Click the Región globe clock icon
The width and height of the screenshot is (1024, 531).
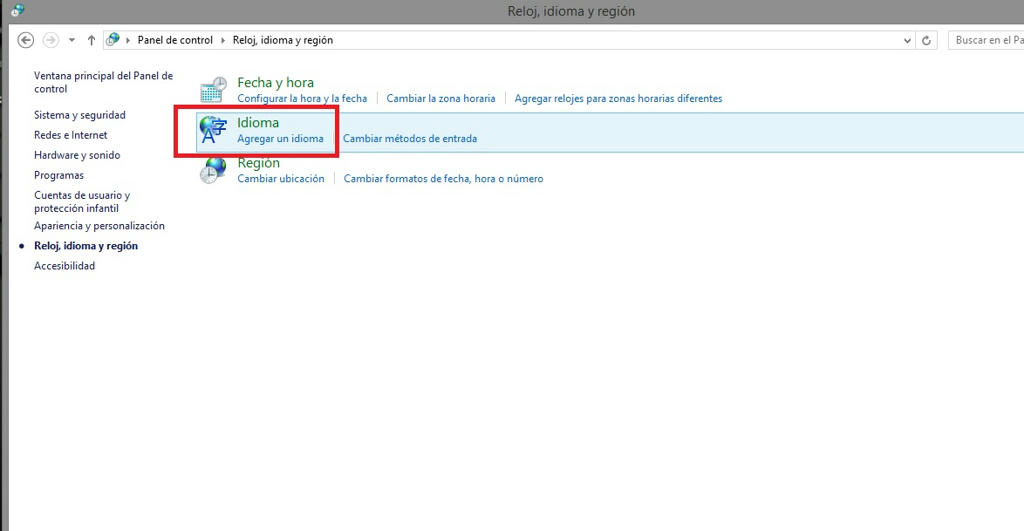(x=214, y=170)
